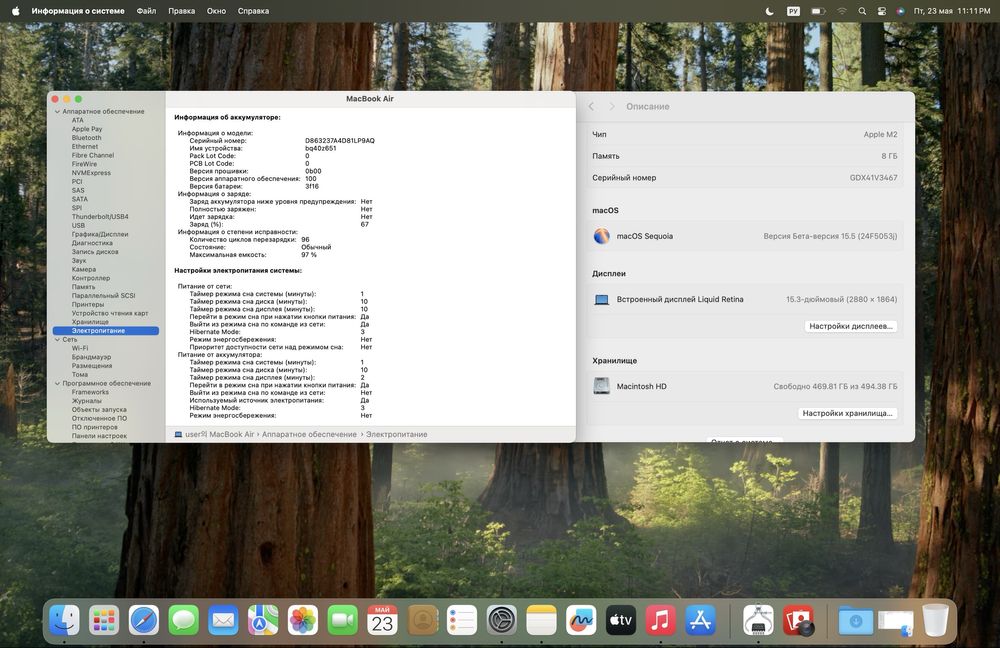Select Графика/Дисплеи in the sidebar
The image size is (1000, 648).
(100, 235)
